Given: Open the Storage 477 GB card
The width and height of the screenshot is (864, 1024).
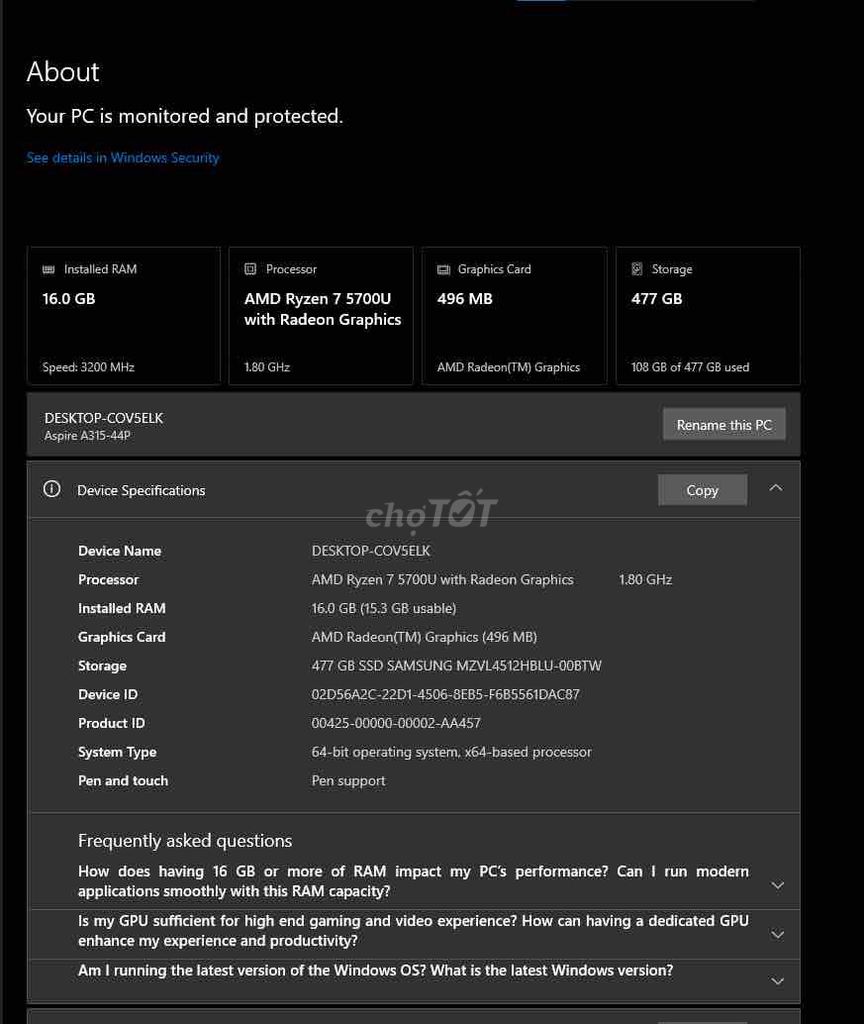Looking at the screenshot, I should 708,316.
